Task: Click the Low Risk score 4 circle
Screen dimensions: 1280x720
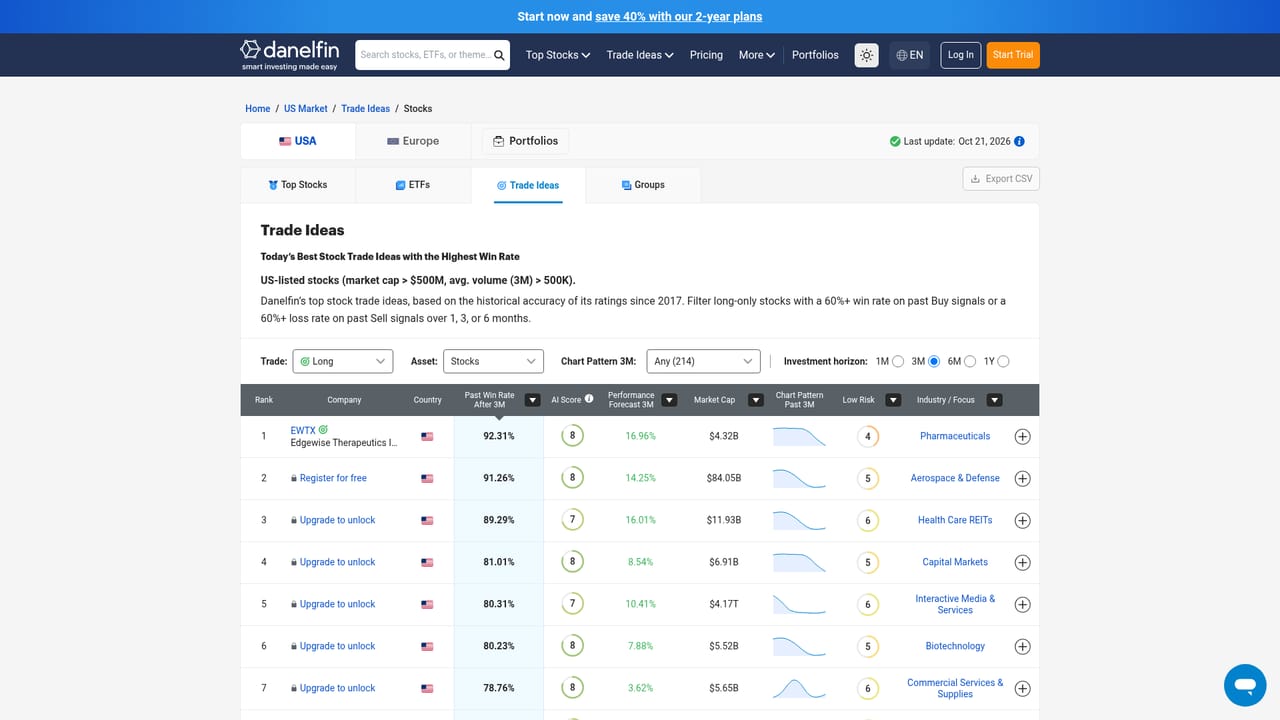Action: click(868, 436)
